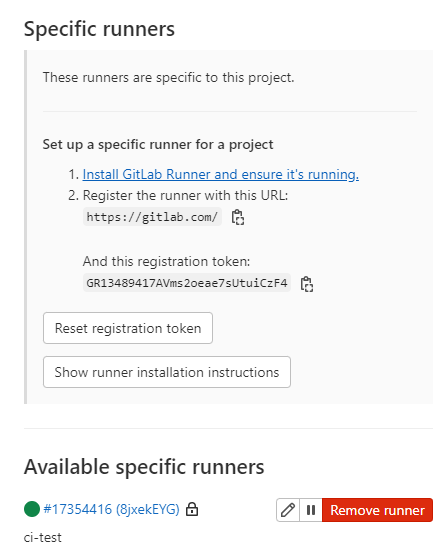Image resolution: width=448 pixels, height=558 pixels.
Task: Click 'And this registration token' label
Action: (167, 262)
